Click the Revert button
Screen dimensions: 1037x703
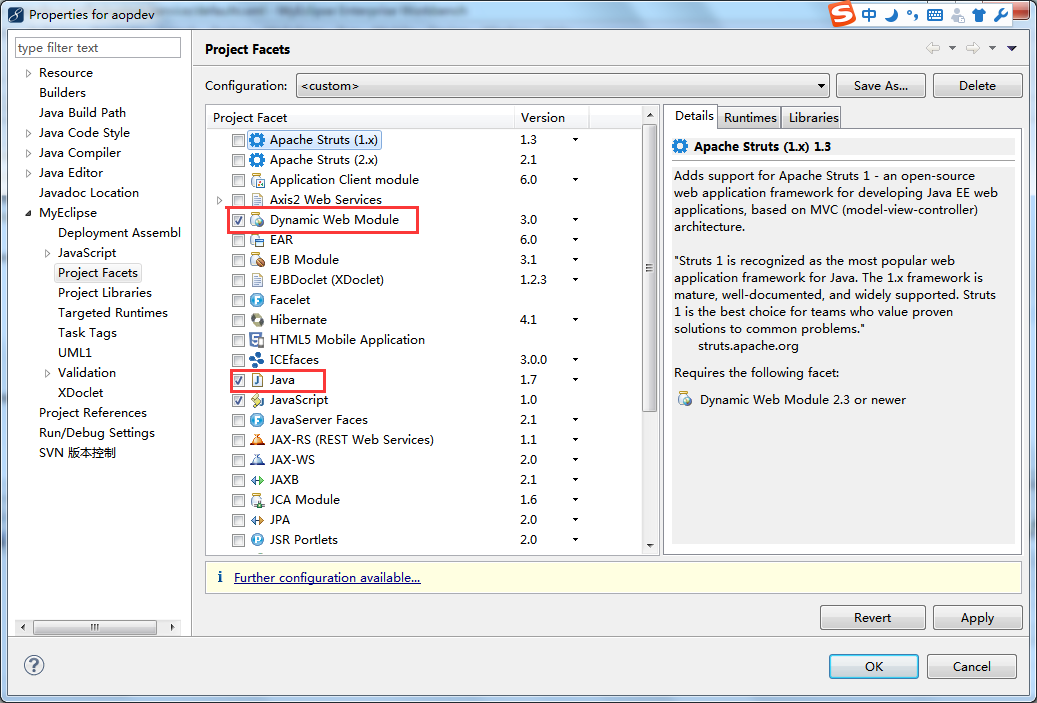coord(872,618)
